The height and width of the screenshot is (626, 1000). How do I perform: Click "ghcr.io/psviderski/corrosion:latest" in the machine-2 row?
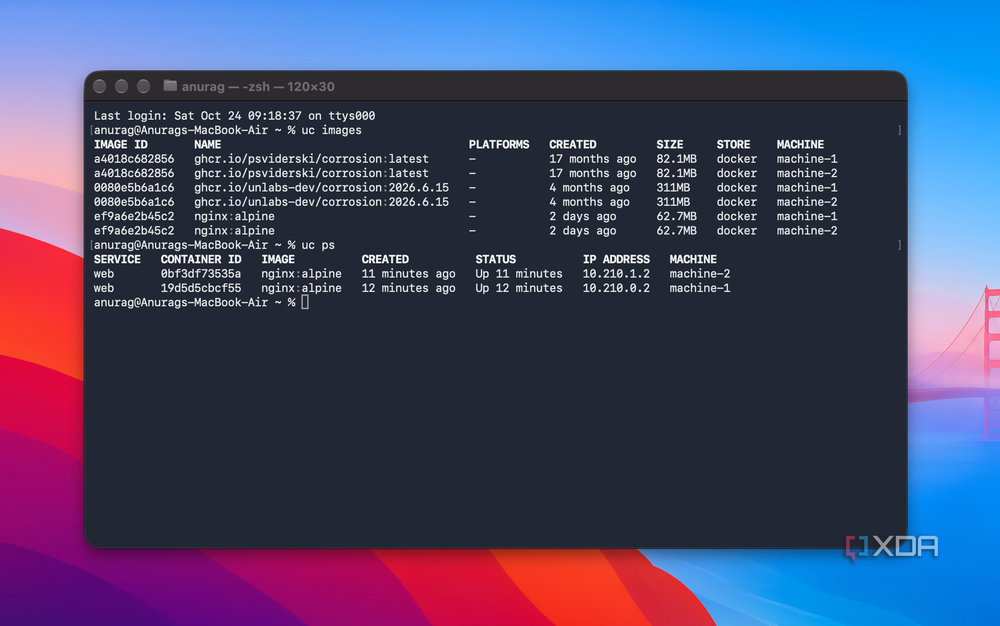(x=311, y=173)
